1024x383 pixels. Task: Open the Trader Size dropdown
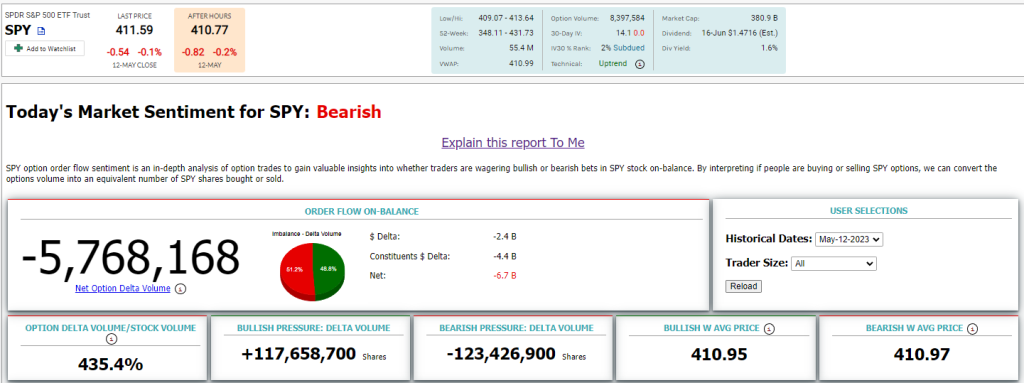tap(833, 263)
